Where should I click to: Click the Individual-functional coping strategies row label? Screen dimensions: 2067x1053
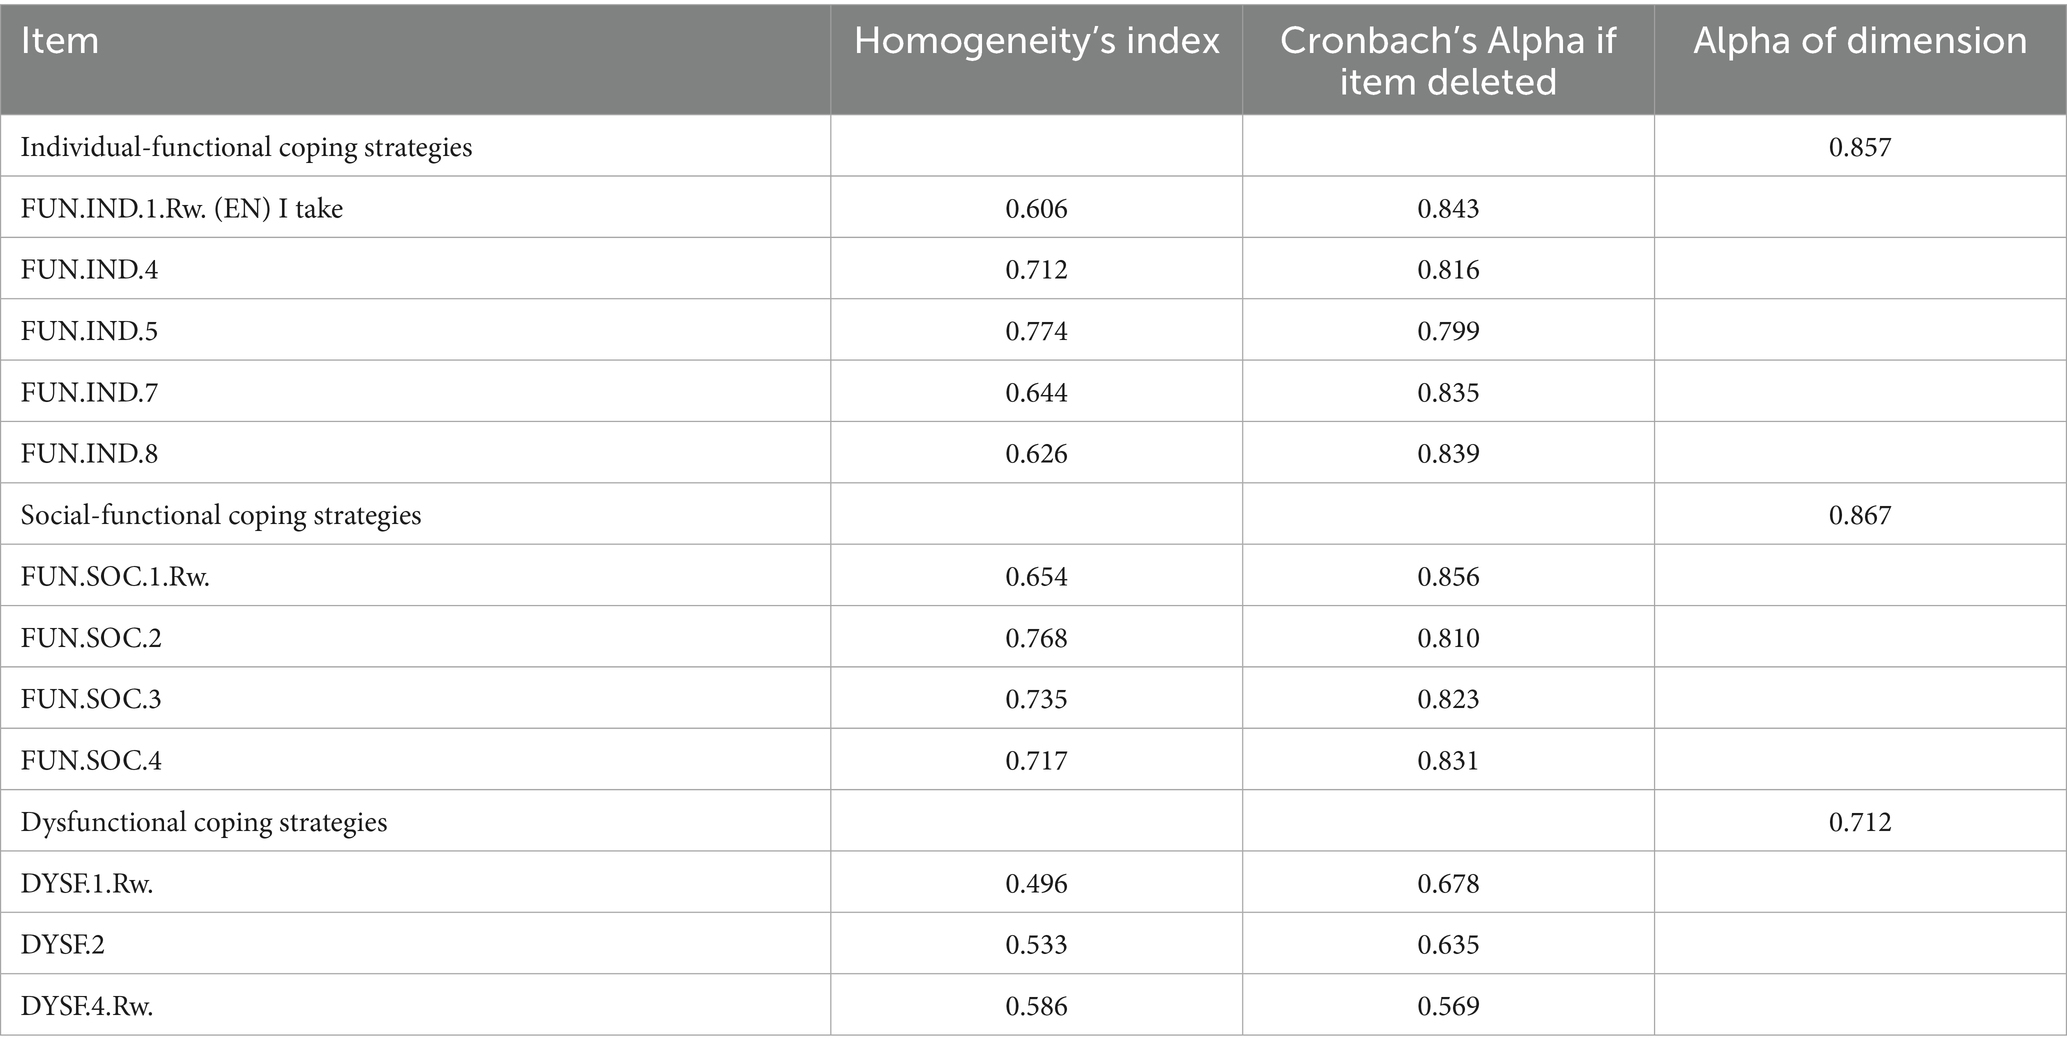[246, 147]
